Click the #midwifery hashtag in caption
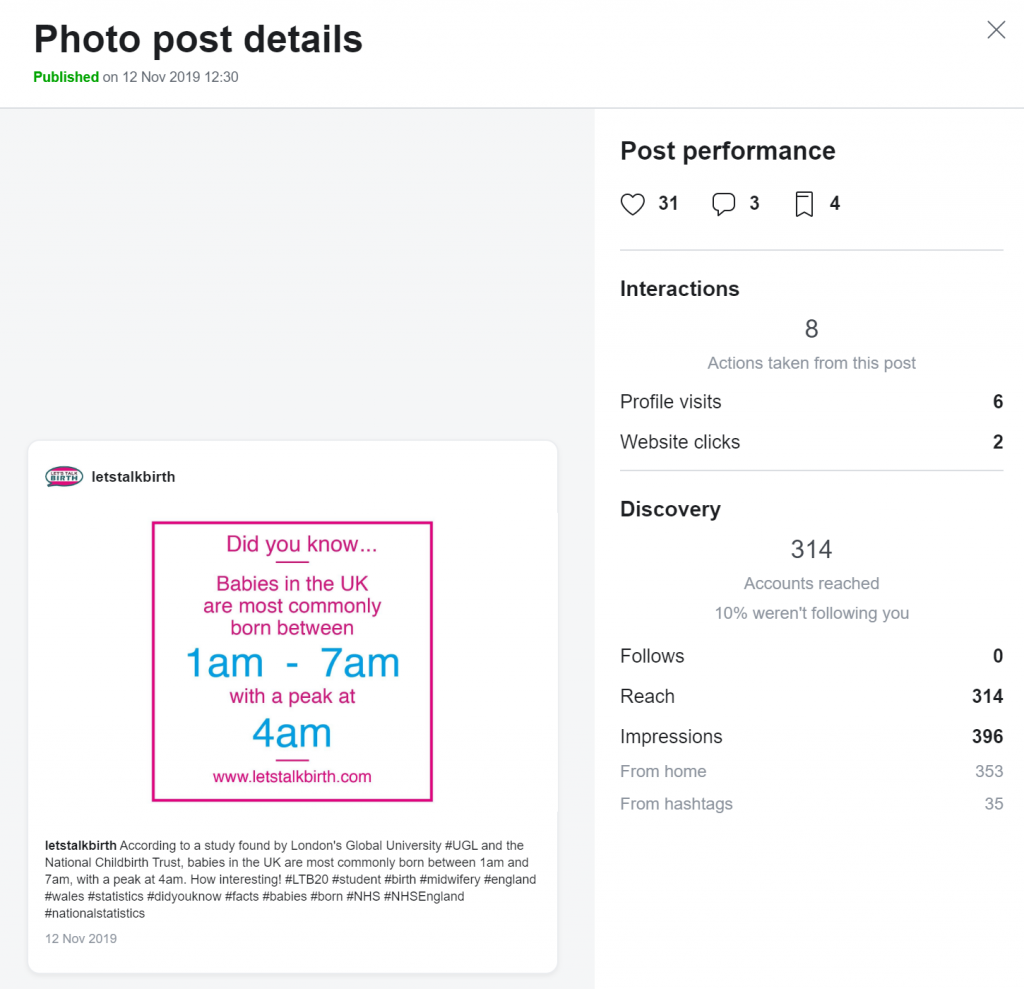 [x=450, y=879]
